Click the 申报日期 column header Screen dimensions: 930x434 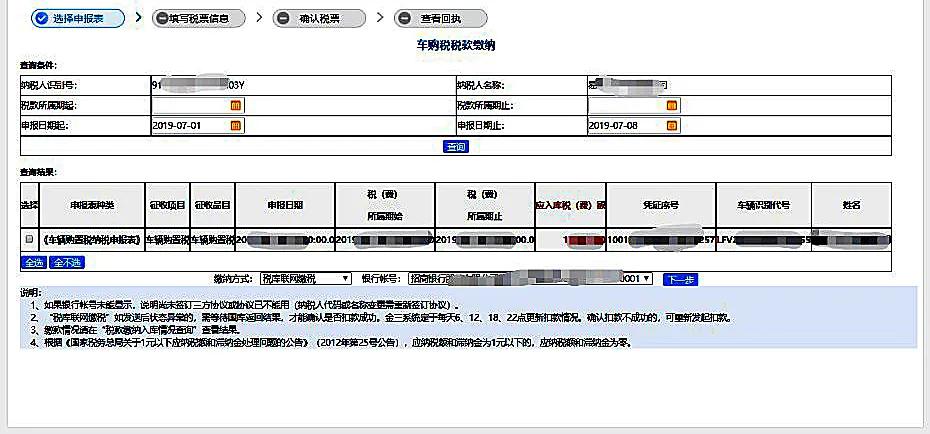(x=285, y=204)
